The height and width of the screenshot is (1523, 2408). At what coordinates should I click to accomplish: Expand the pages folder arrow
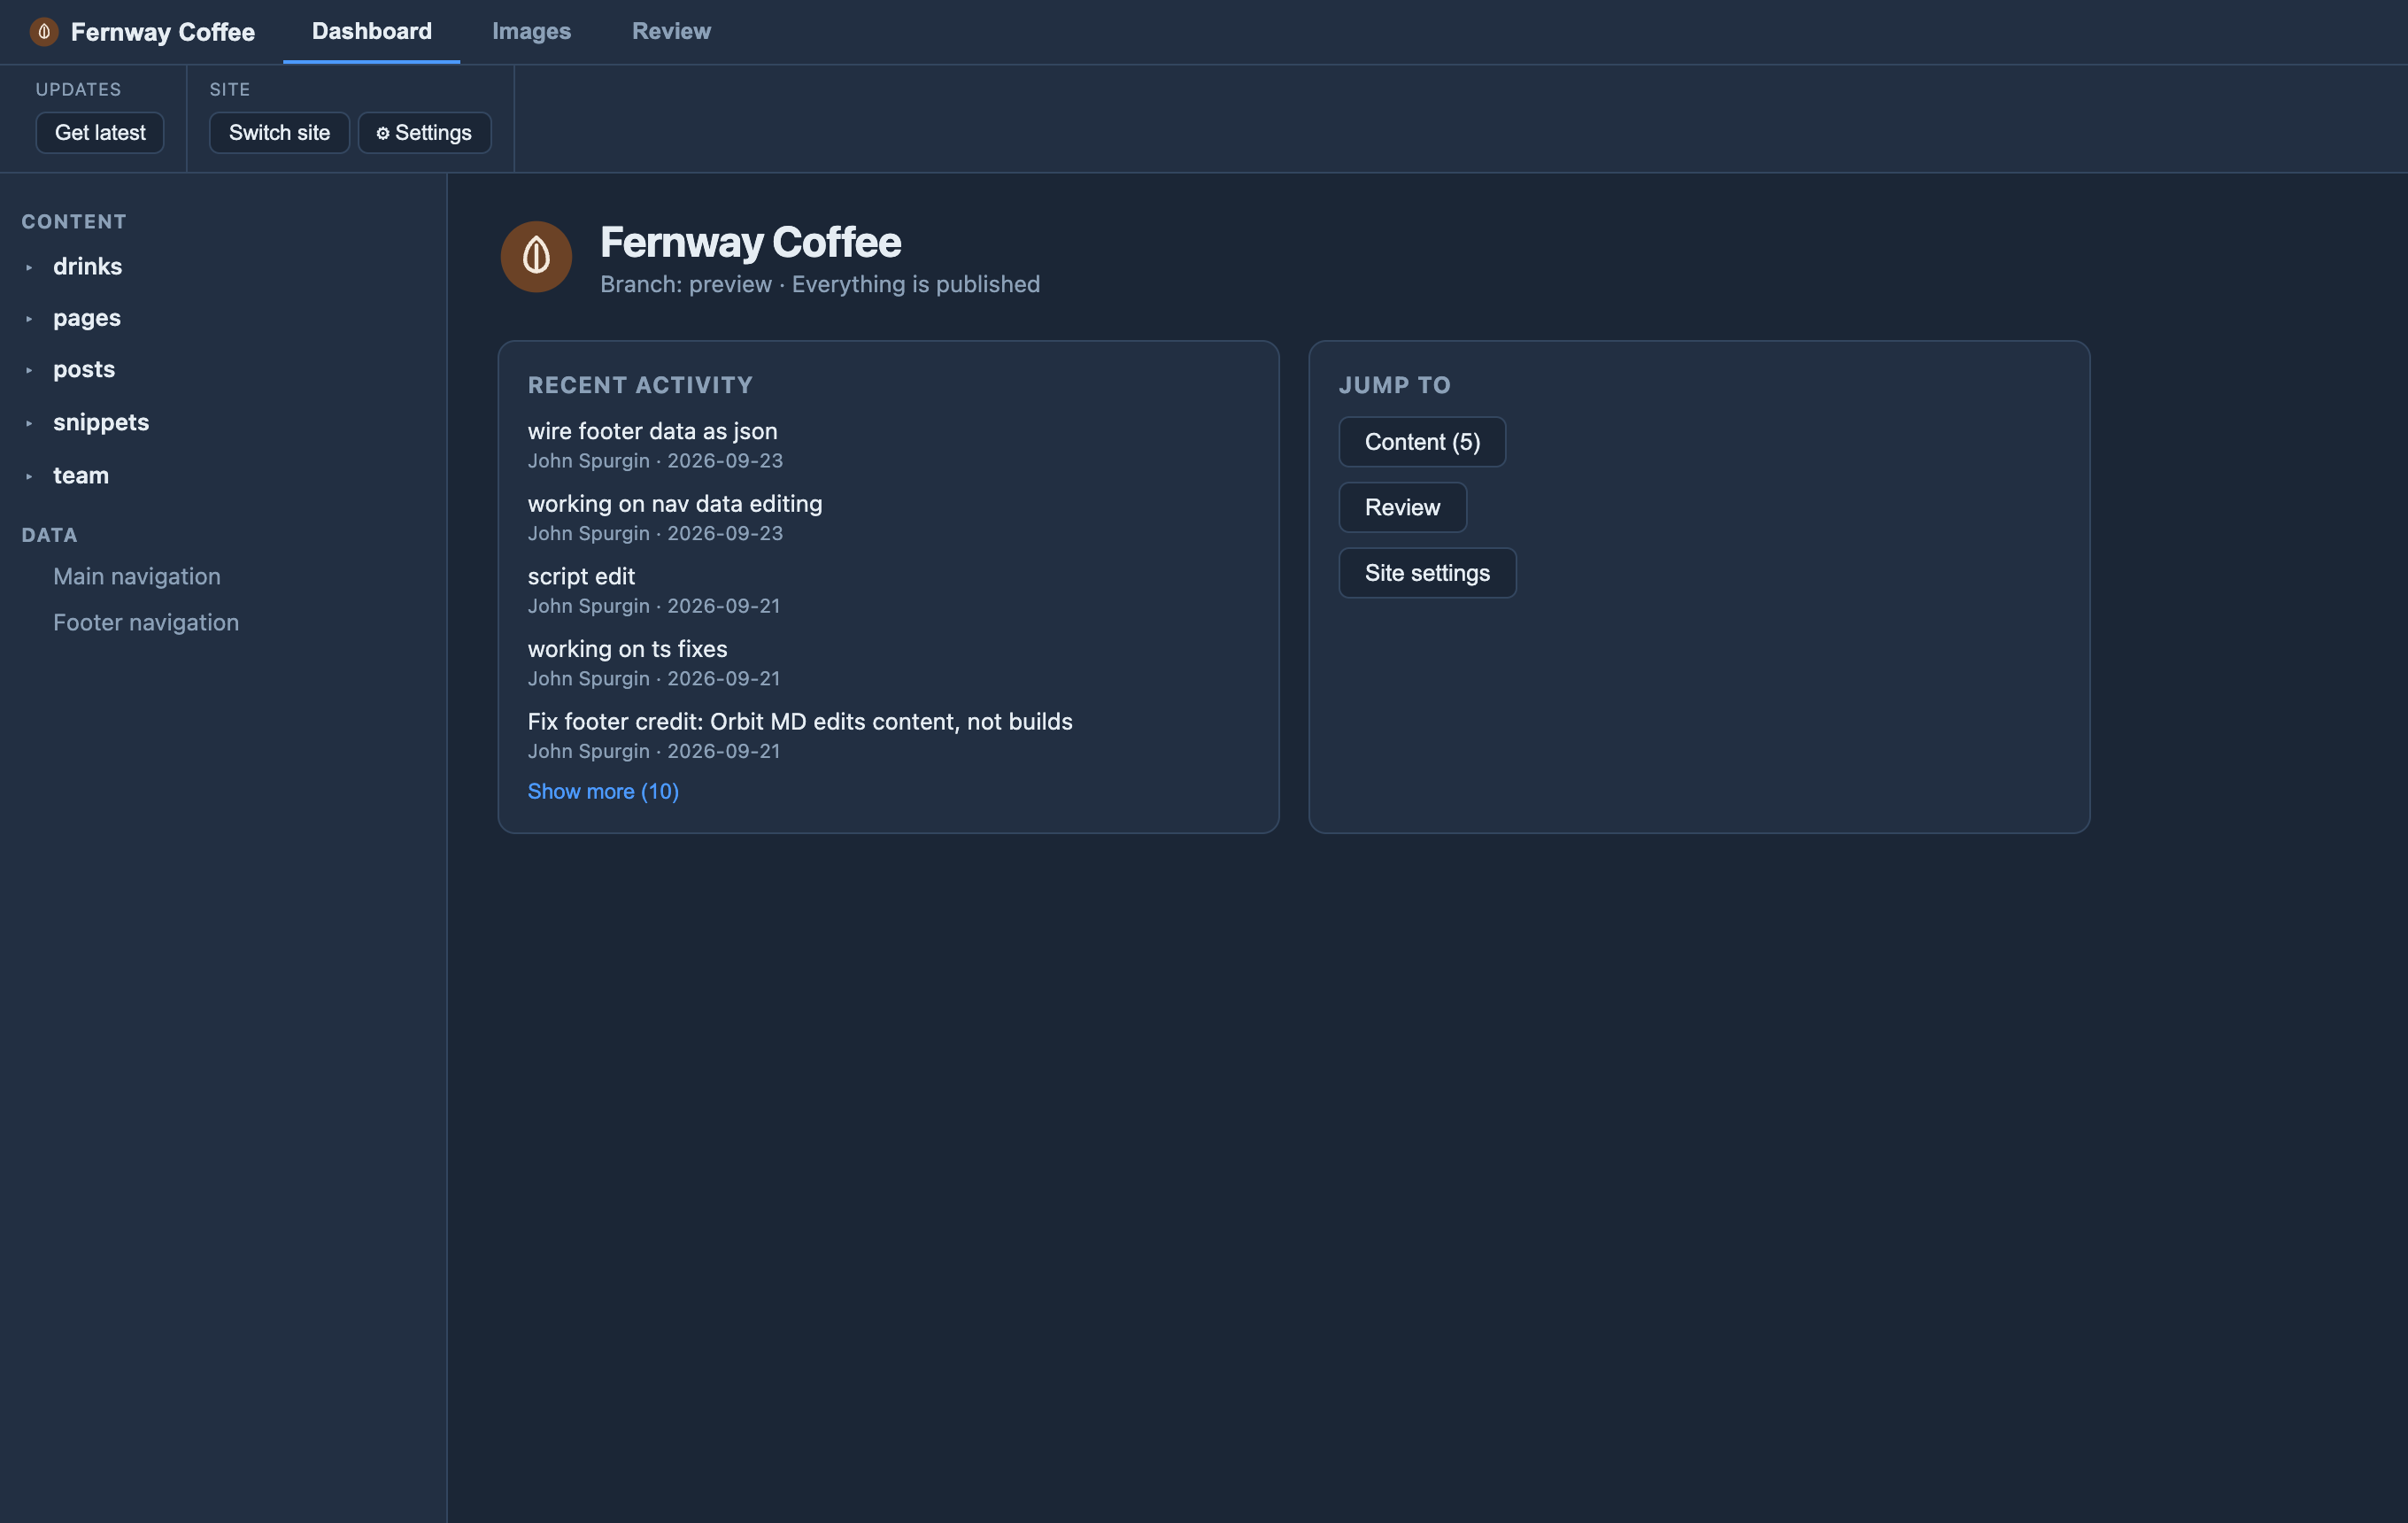coord(29,319)
